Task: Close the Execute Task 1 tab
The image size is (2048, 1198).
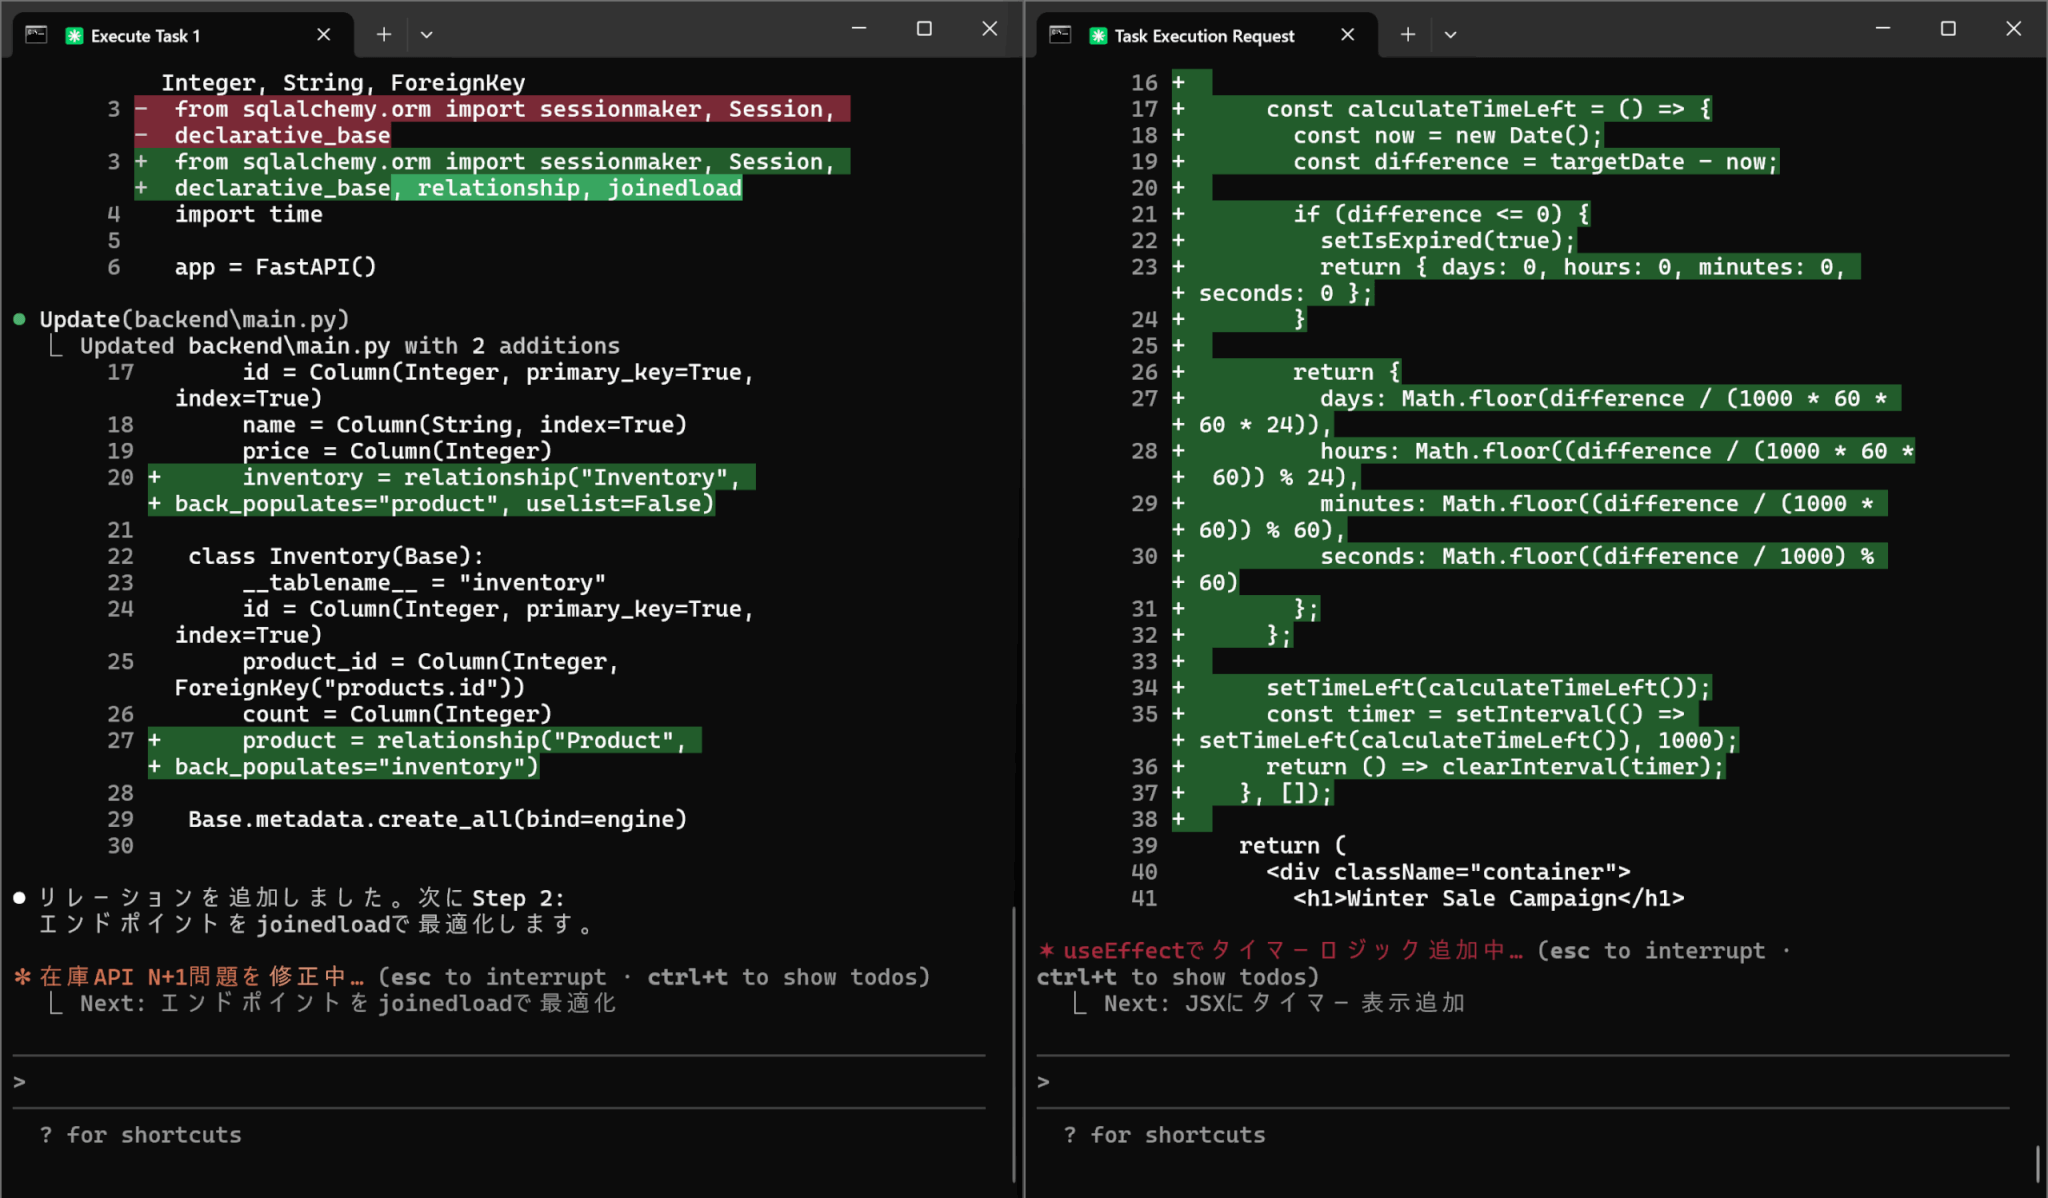Action: (323, 35)
